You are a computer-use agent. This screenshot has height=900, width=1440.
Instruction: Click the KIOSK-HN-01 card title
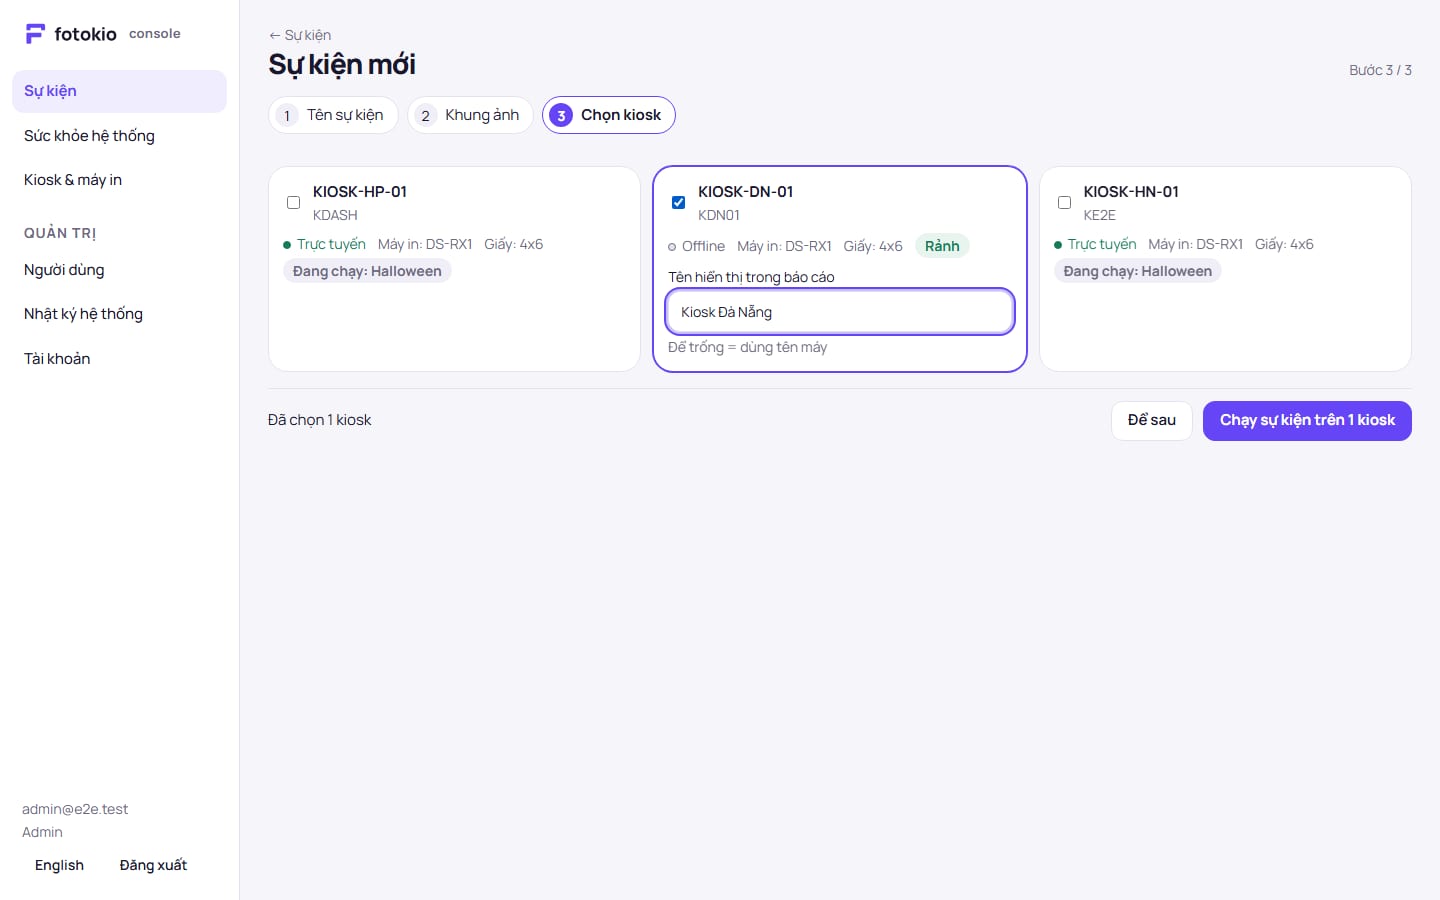coord(1131,192)
